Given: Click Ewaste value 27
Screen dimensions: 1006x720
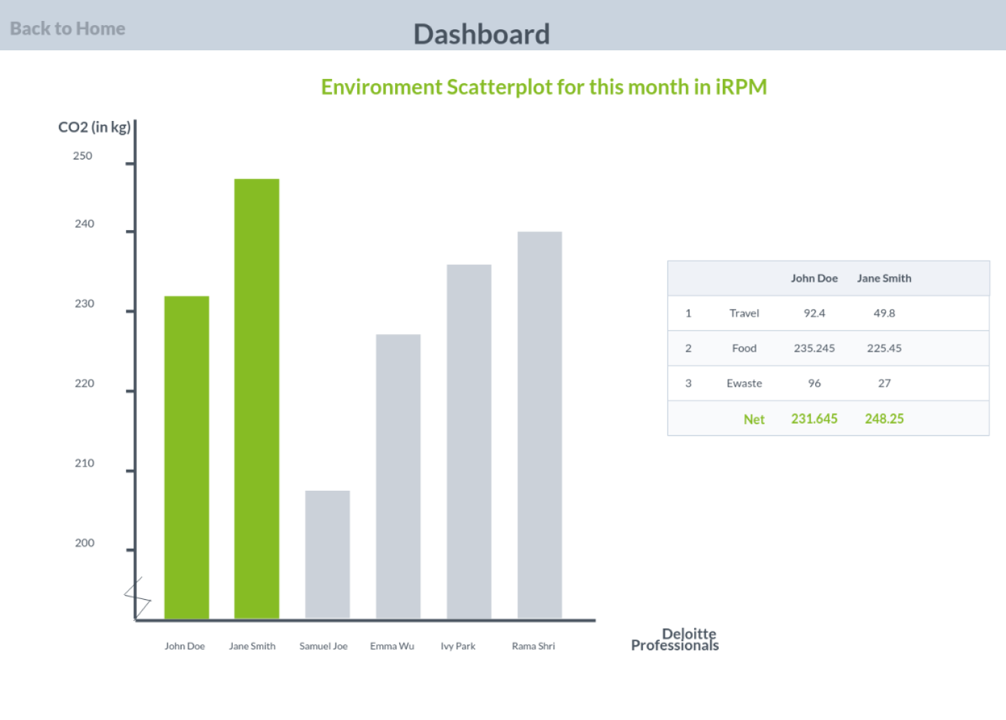Looking at the screenshot, I should coord(884,383).
